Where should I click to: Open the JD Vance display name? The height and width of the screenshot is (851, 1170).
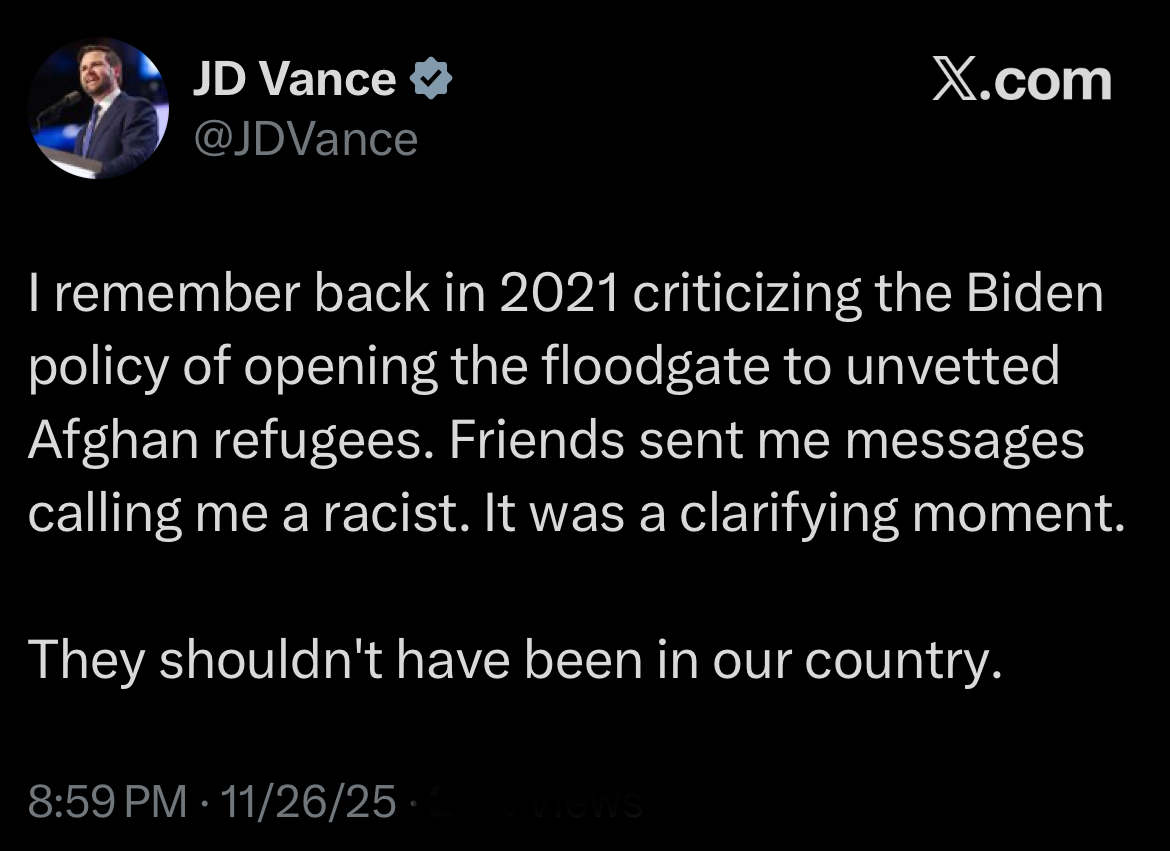coord(294,78)
